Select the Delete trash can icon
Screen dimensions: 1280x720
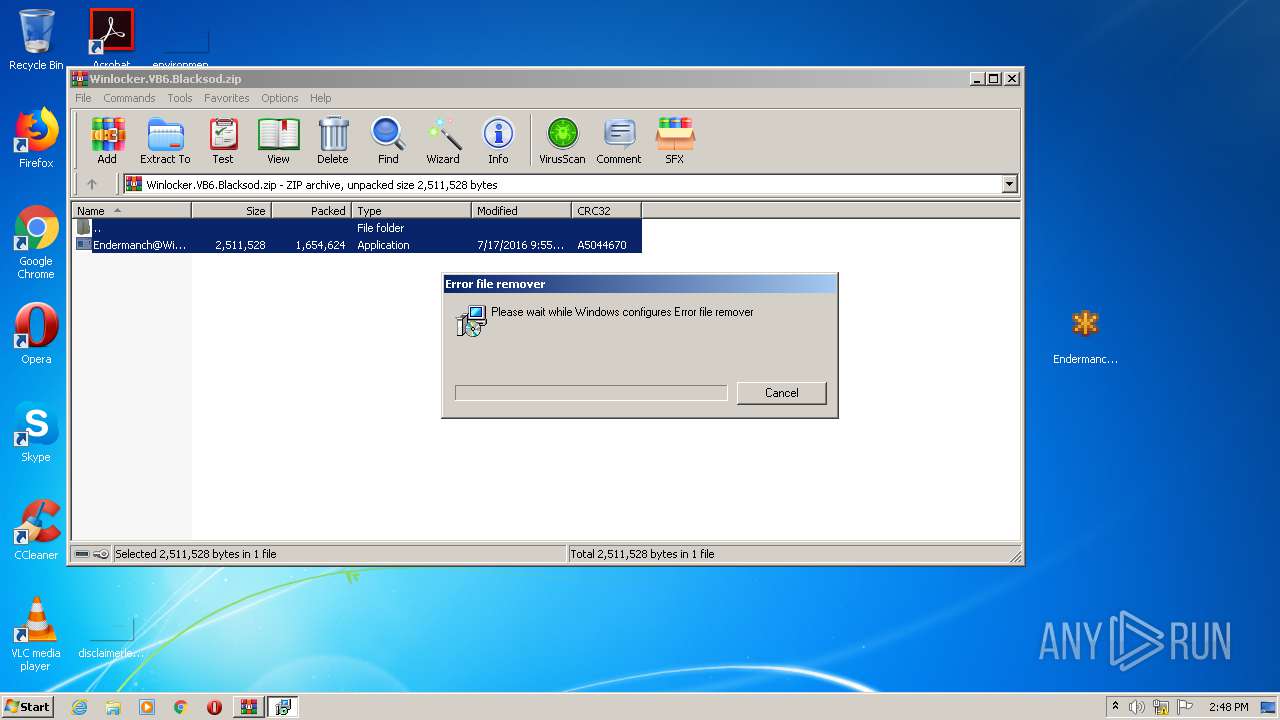click(333, 140)
